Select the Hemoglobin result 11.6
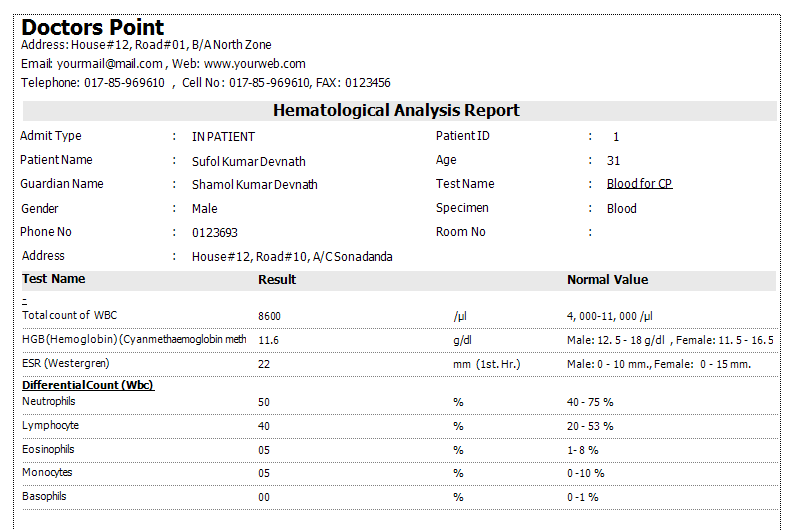Screen dimensions: 790x530 pos(268,340)
